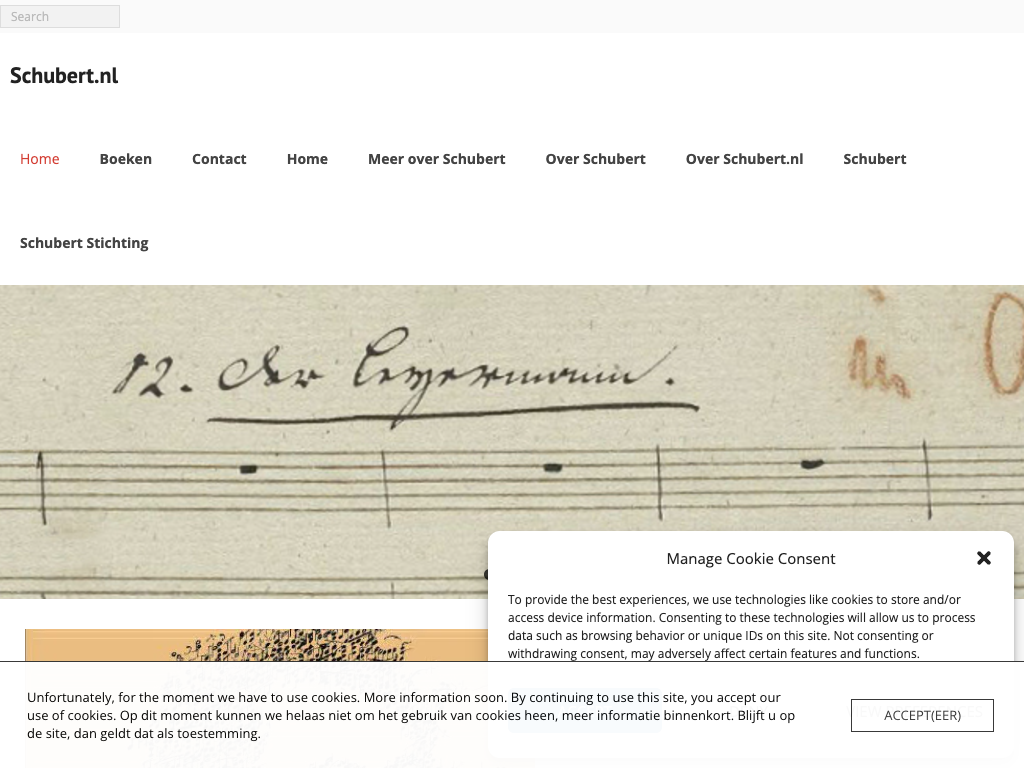Select the Schubert menu item

[x=874, y=159]
